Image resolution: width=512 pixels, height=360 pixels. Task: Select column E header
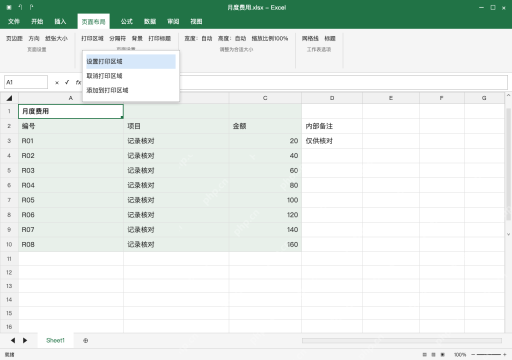(x=391, y=98)
